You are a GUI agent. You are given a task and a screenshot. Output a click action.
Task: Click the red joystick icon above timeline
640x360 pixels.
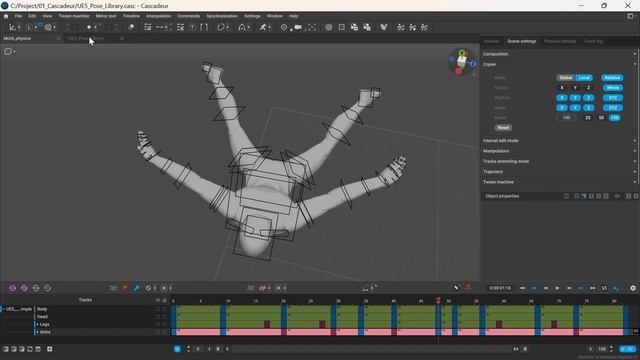point(468,288)
